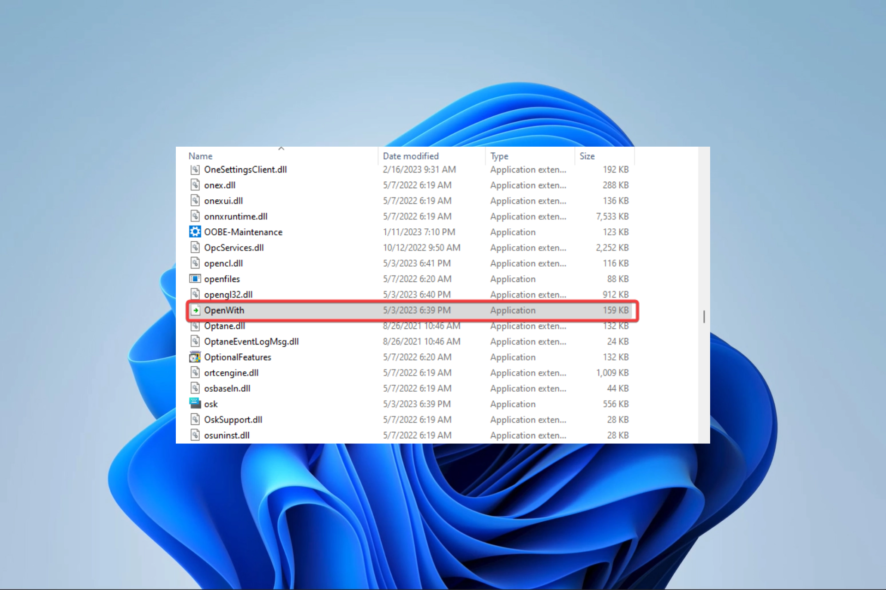Click the ortcengine.dll file icon
The width and height of the screenshot is (886, 590).
tap(195, 373)
